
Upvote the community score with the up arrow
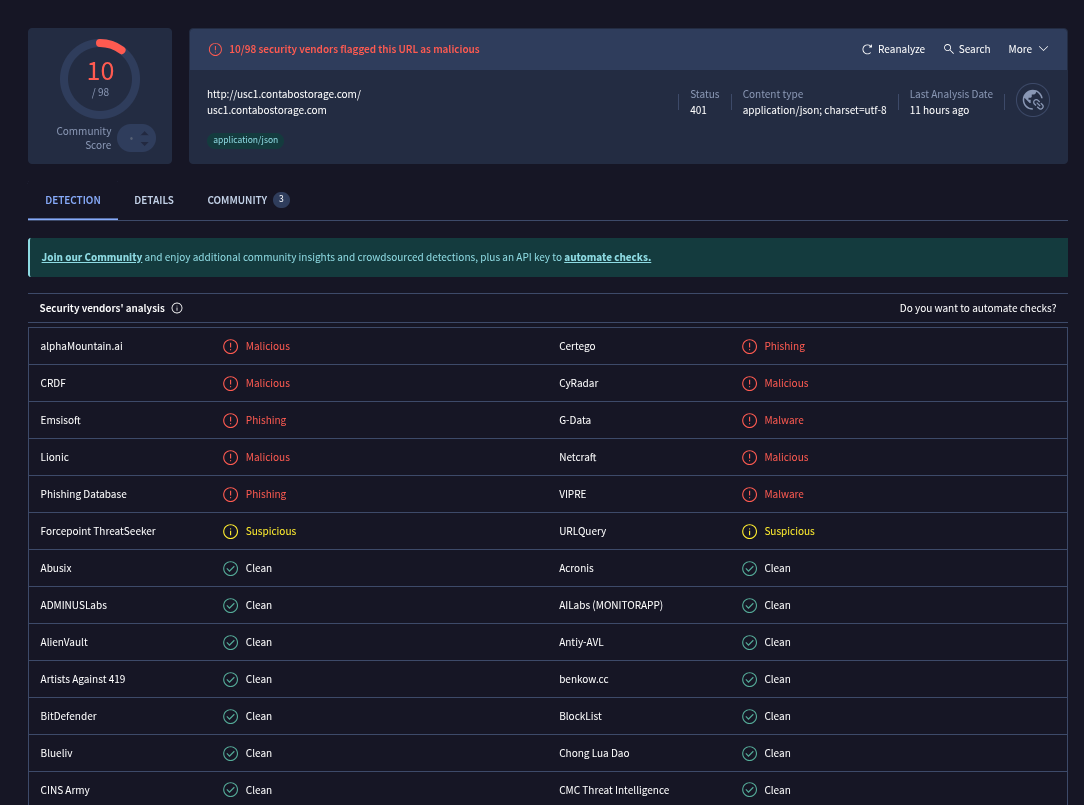click(144, 132)
